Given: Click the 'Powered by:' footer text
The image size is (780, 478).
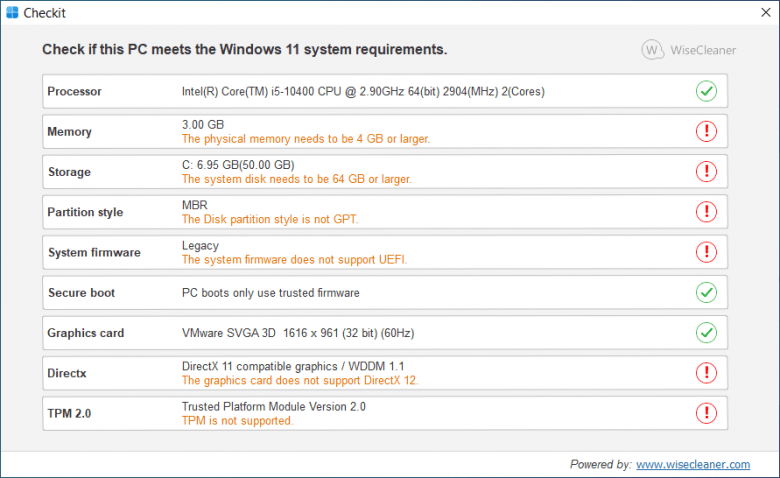Looking at the screenshot, I should 601,464.
